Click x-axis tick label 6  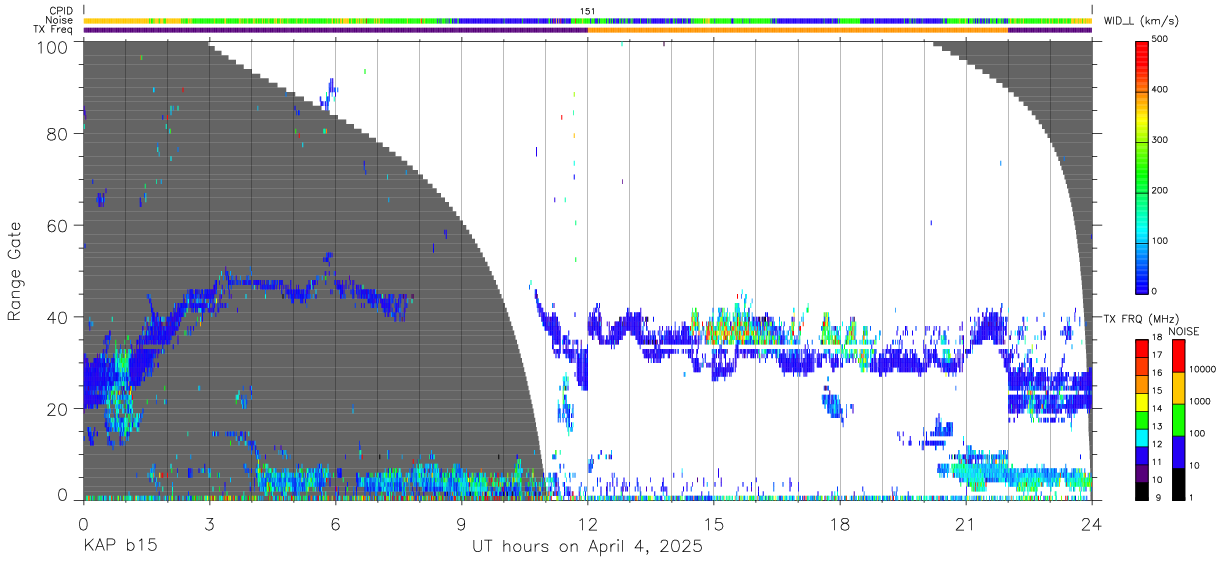click(335, 524)
